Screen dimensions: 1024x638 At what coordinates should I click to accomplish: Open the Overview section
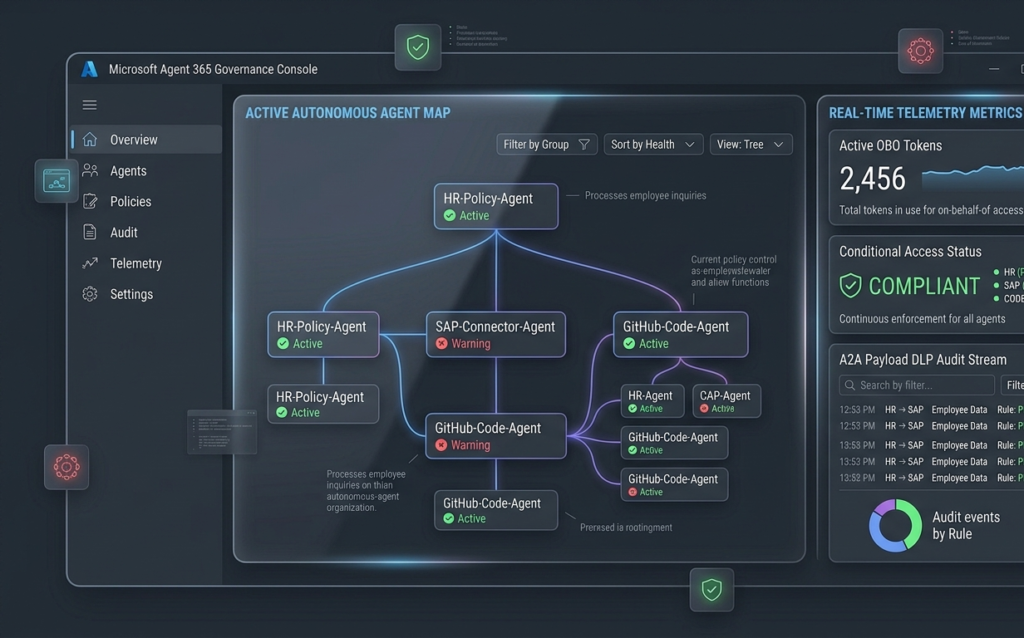(x=147, y=139)
